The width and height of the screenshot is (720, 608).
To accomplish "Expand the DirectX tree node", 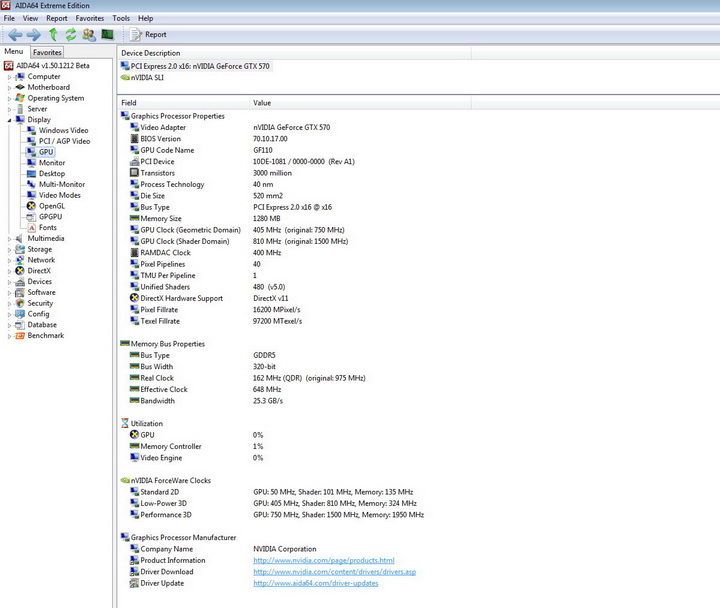I will tap(9, 271).
